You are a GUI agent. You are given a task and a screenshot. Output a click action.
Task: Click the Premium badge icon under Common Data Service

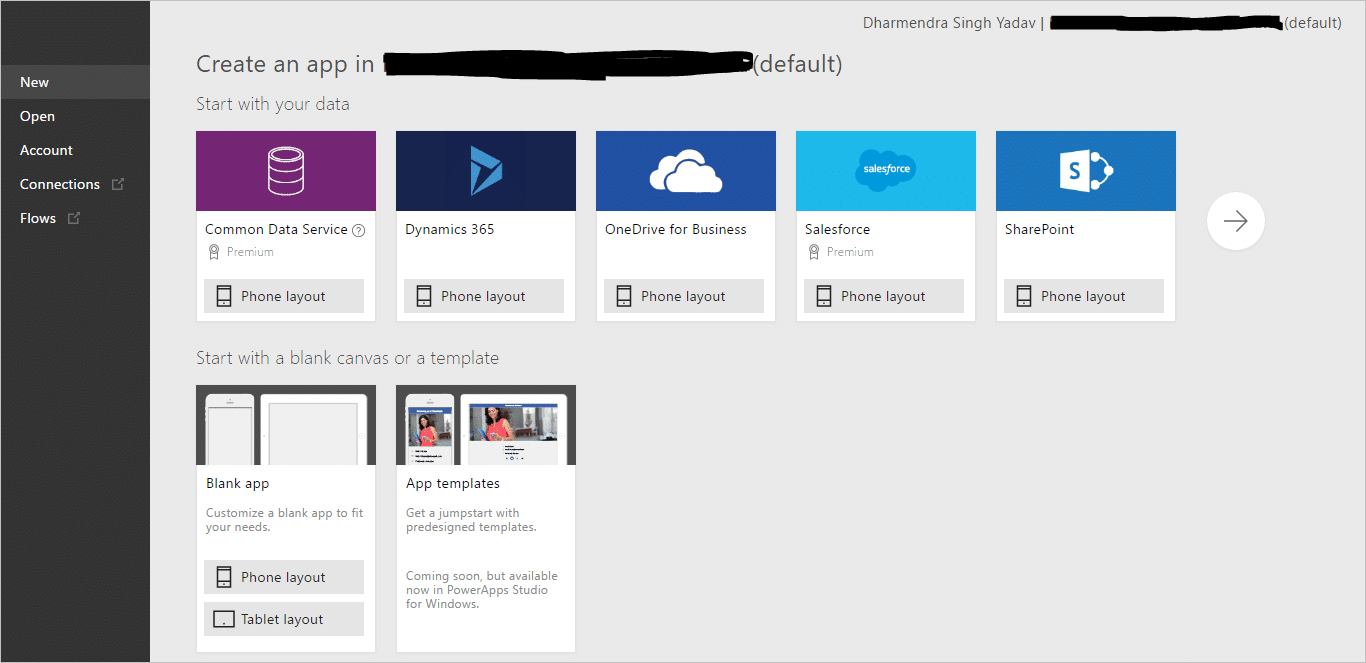(x=213, y=252)
